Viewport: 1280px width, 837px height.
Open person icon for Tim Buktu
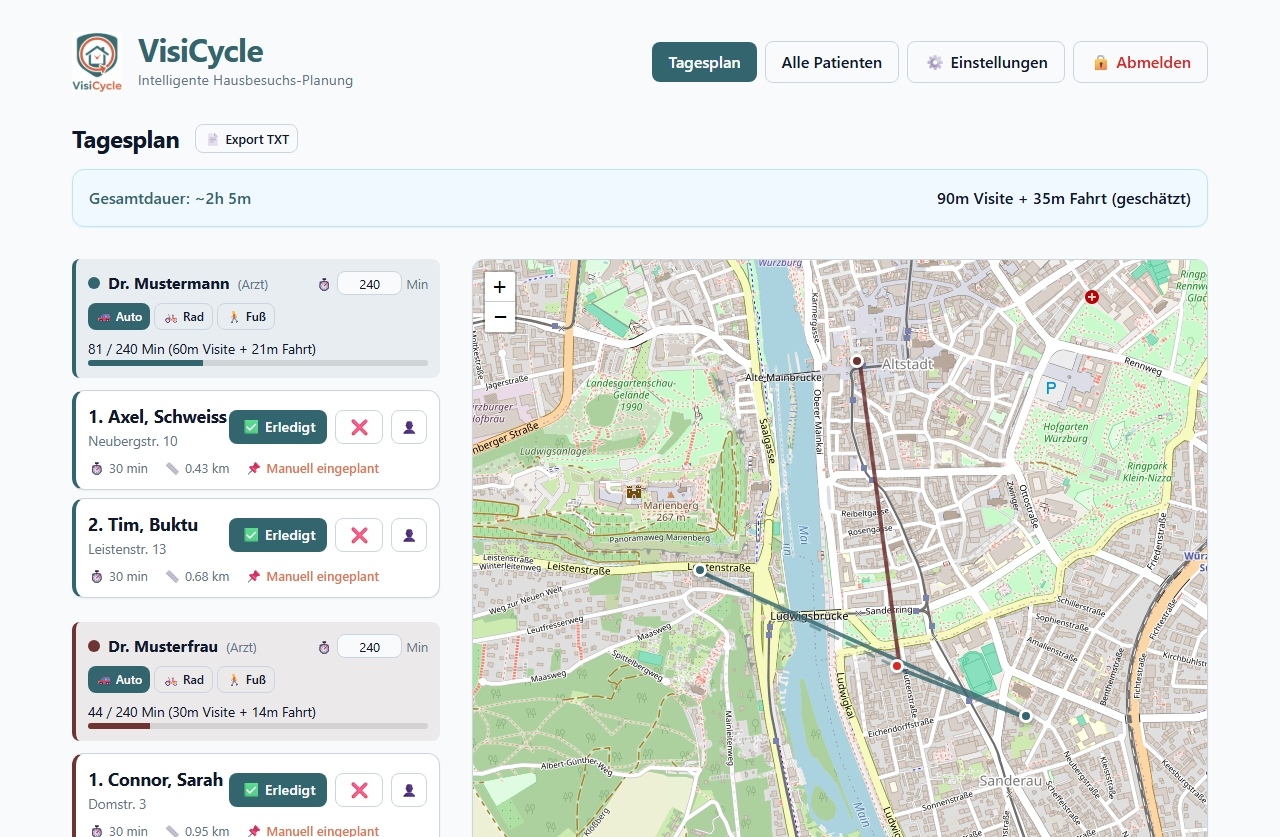[x=408, y=535]
